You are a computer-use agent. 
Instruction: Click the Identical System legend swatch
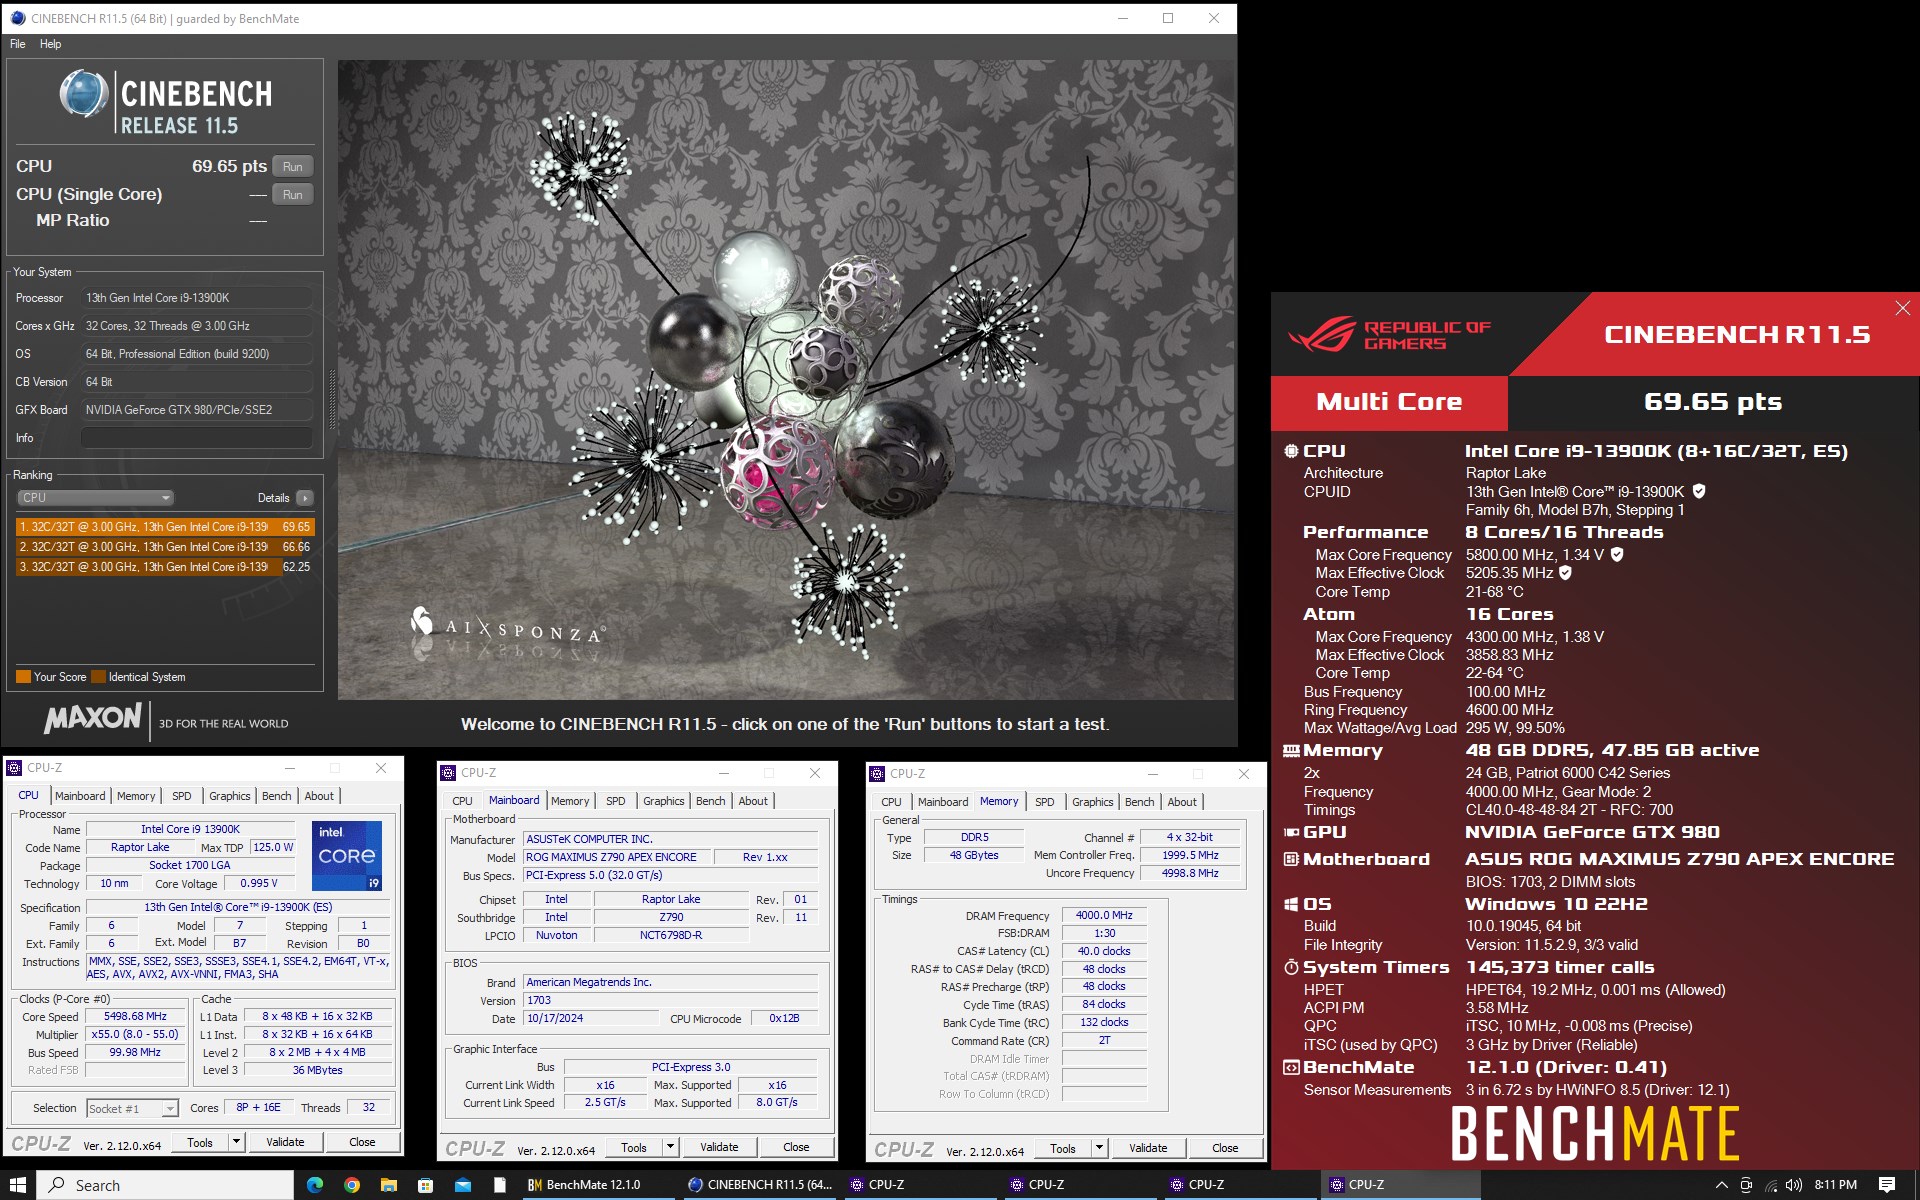(98, 677)
